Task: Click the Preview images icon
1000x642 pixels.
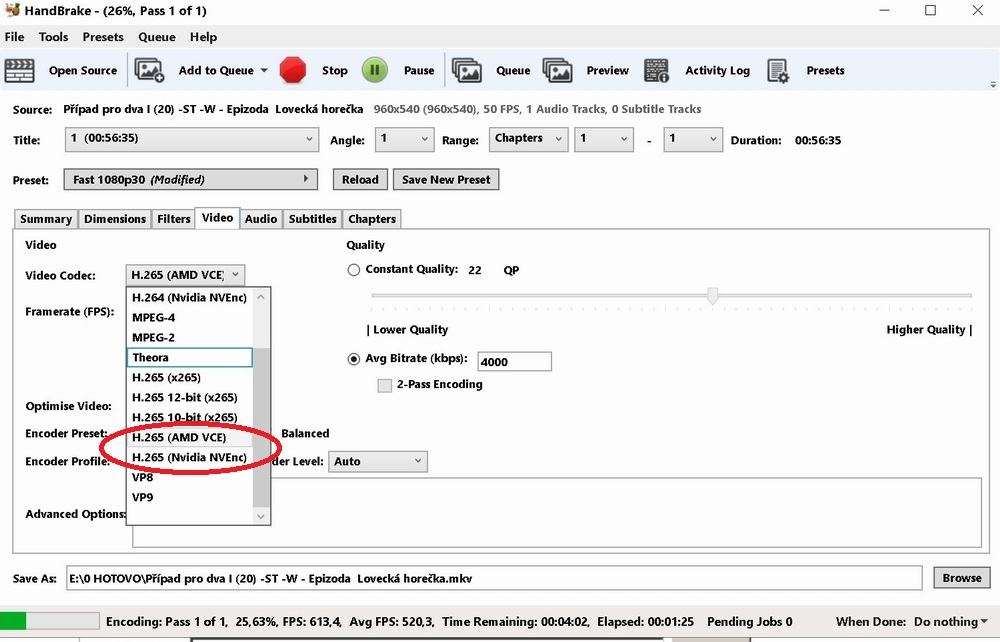Action: click(557, 70)
